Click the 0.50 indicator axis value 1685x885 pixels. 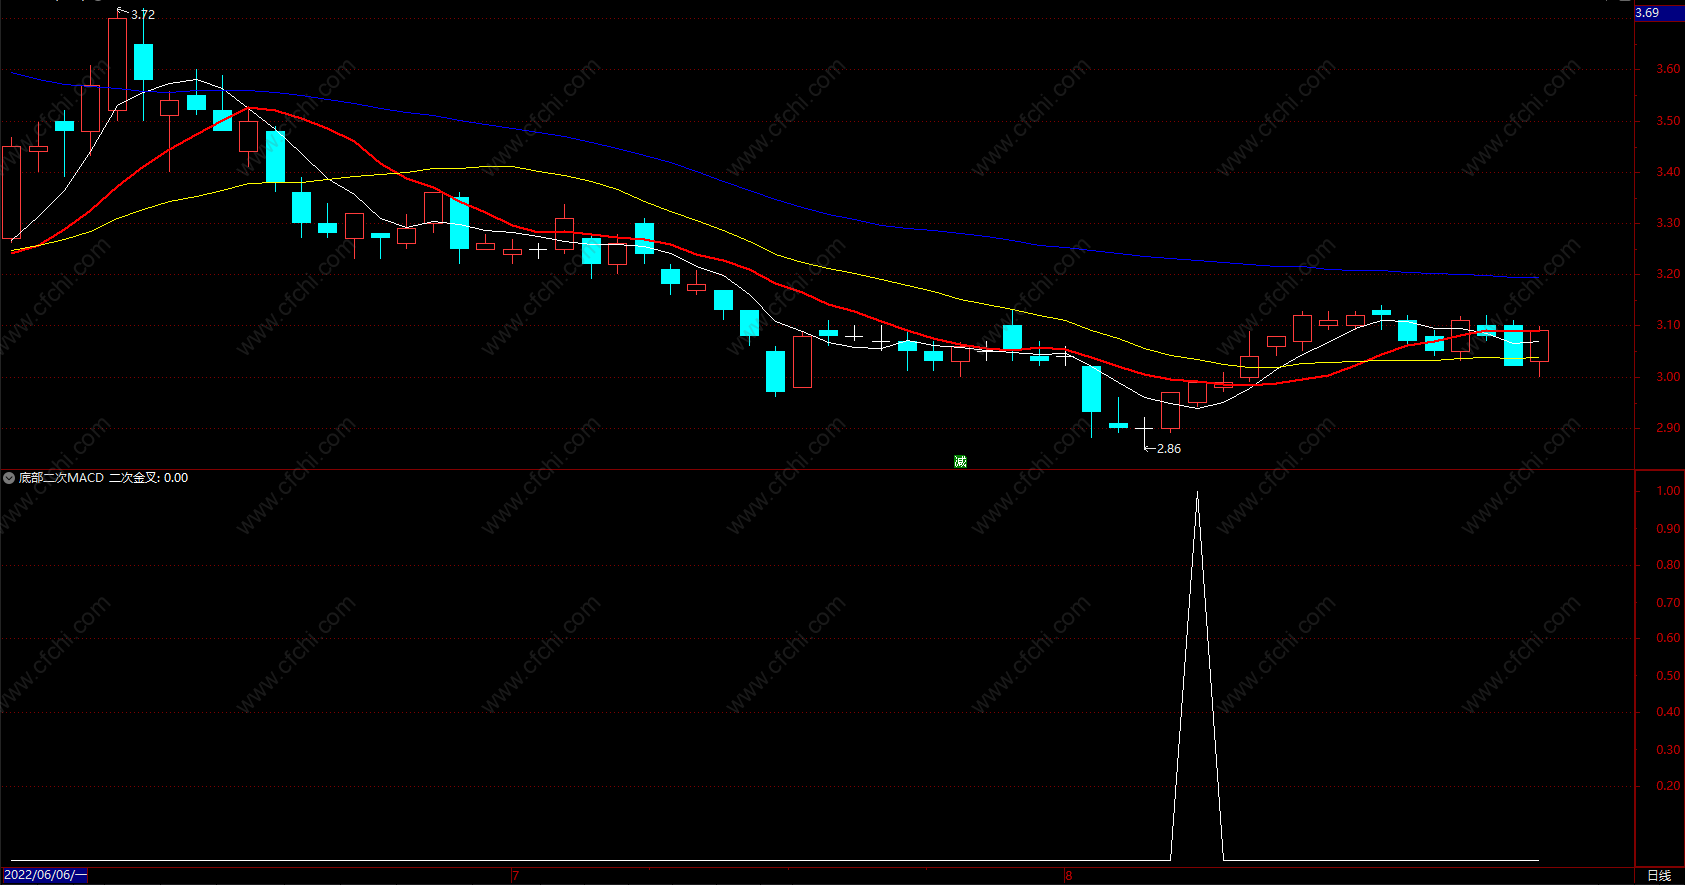point(1668,676)
